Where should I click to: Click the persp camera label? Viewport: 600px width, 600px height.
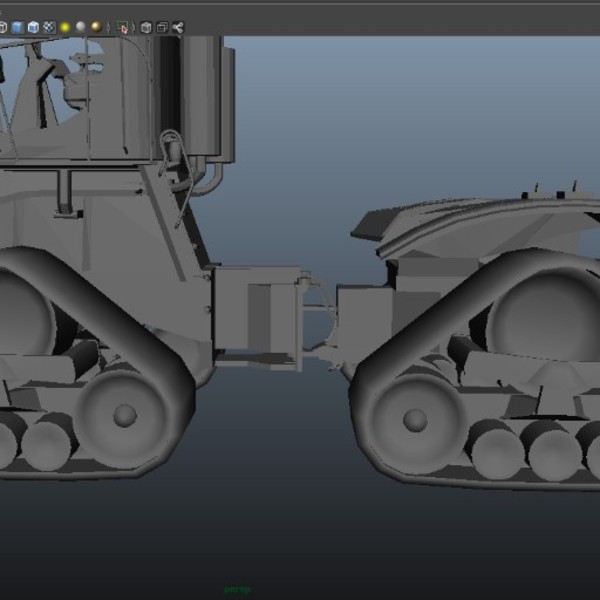237,589
